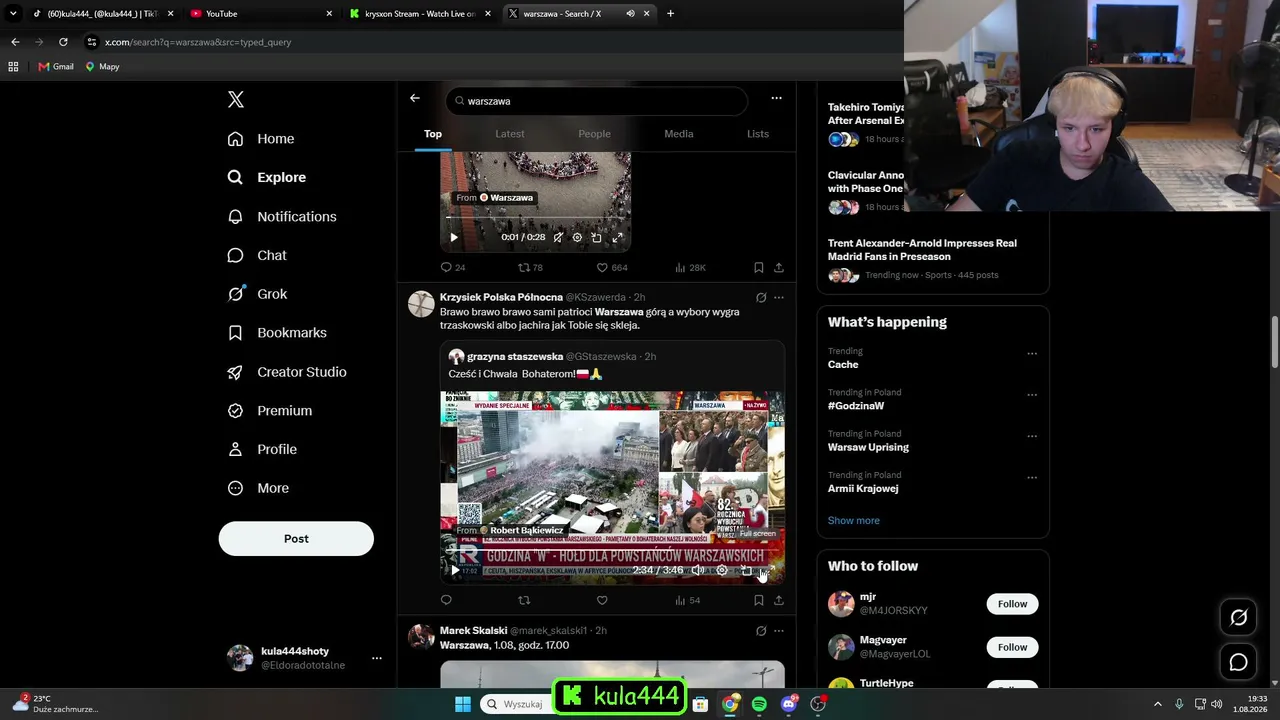Mute the warszawa Search browser tab
This screenshot has height=720, width=1280.
coord(630,14)
